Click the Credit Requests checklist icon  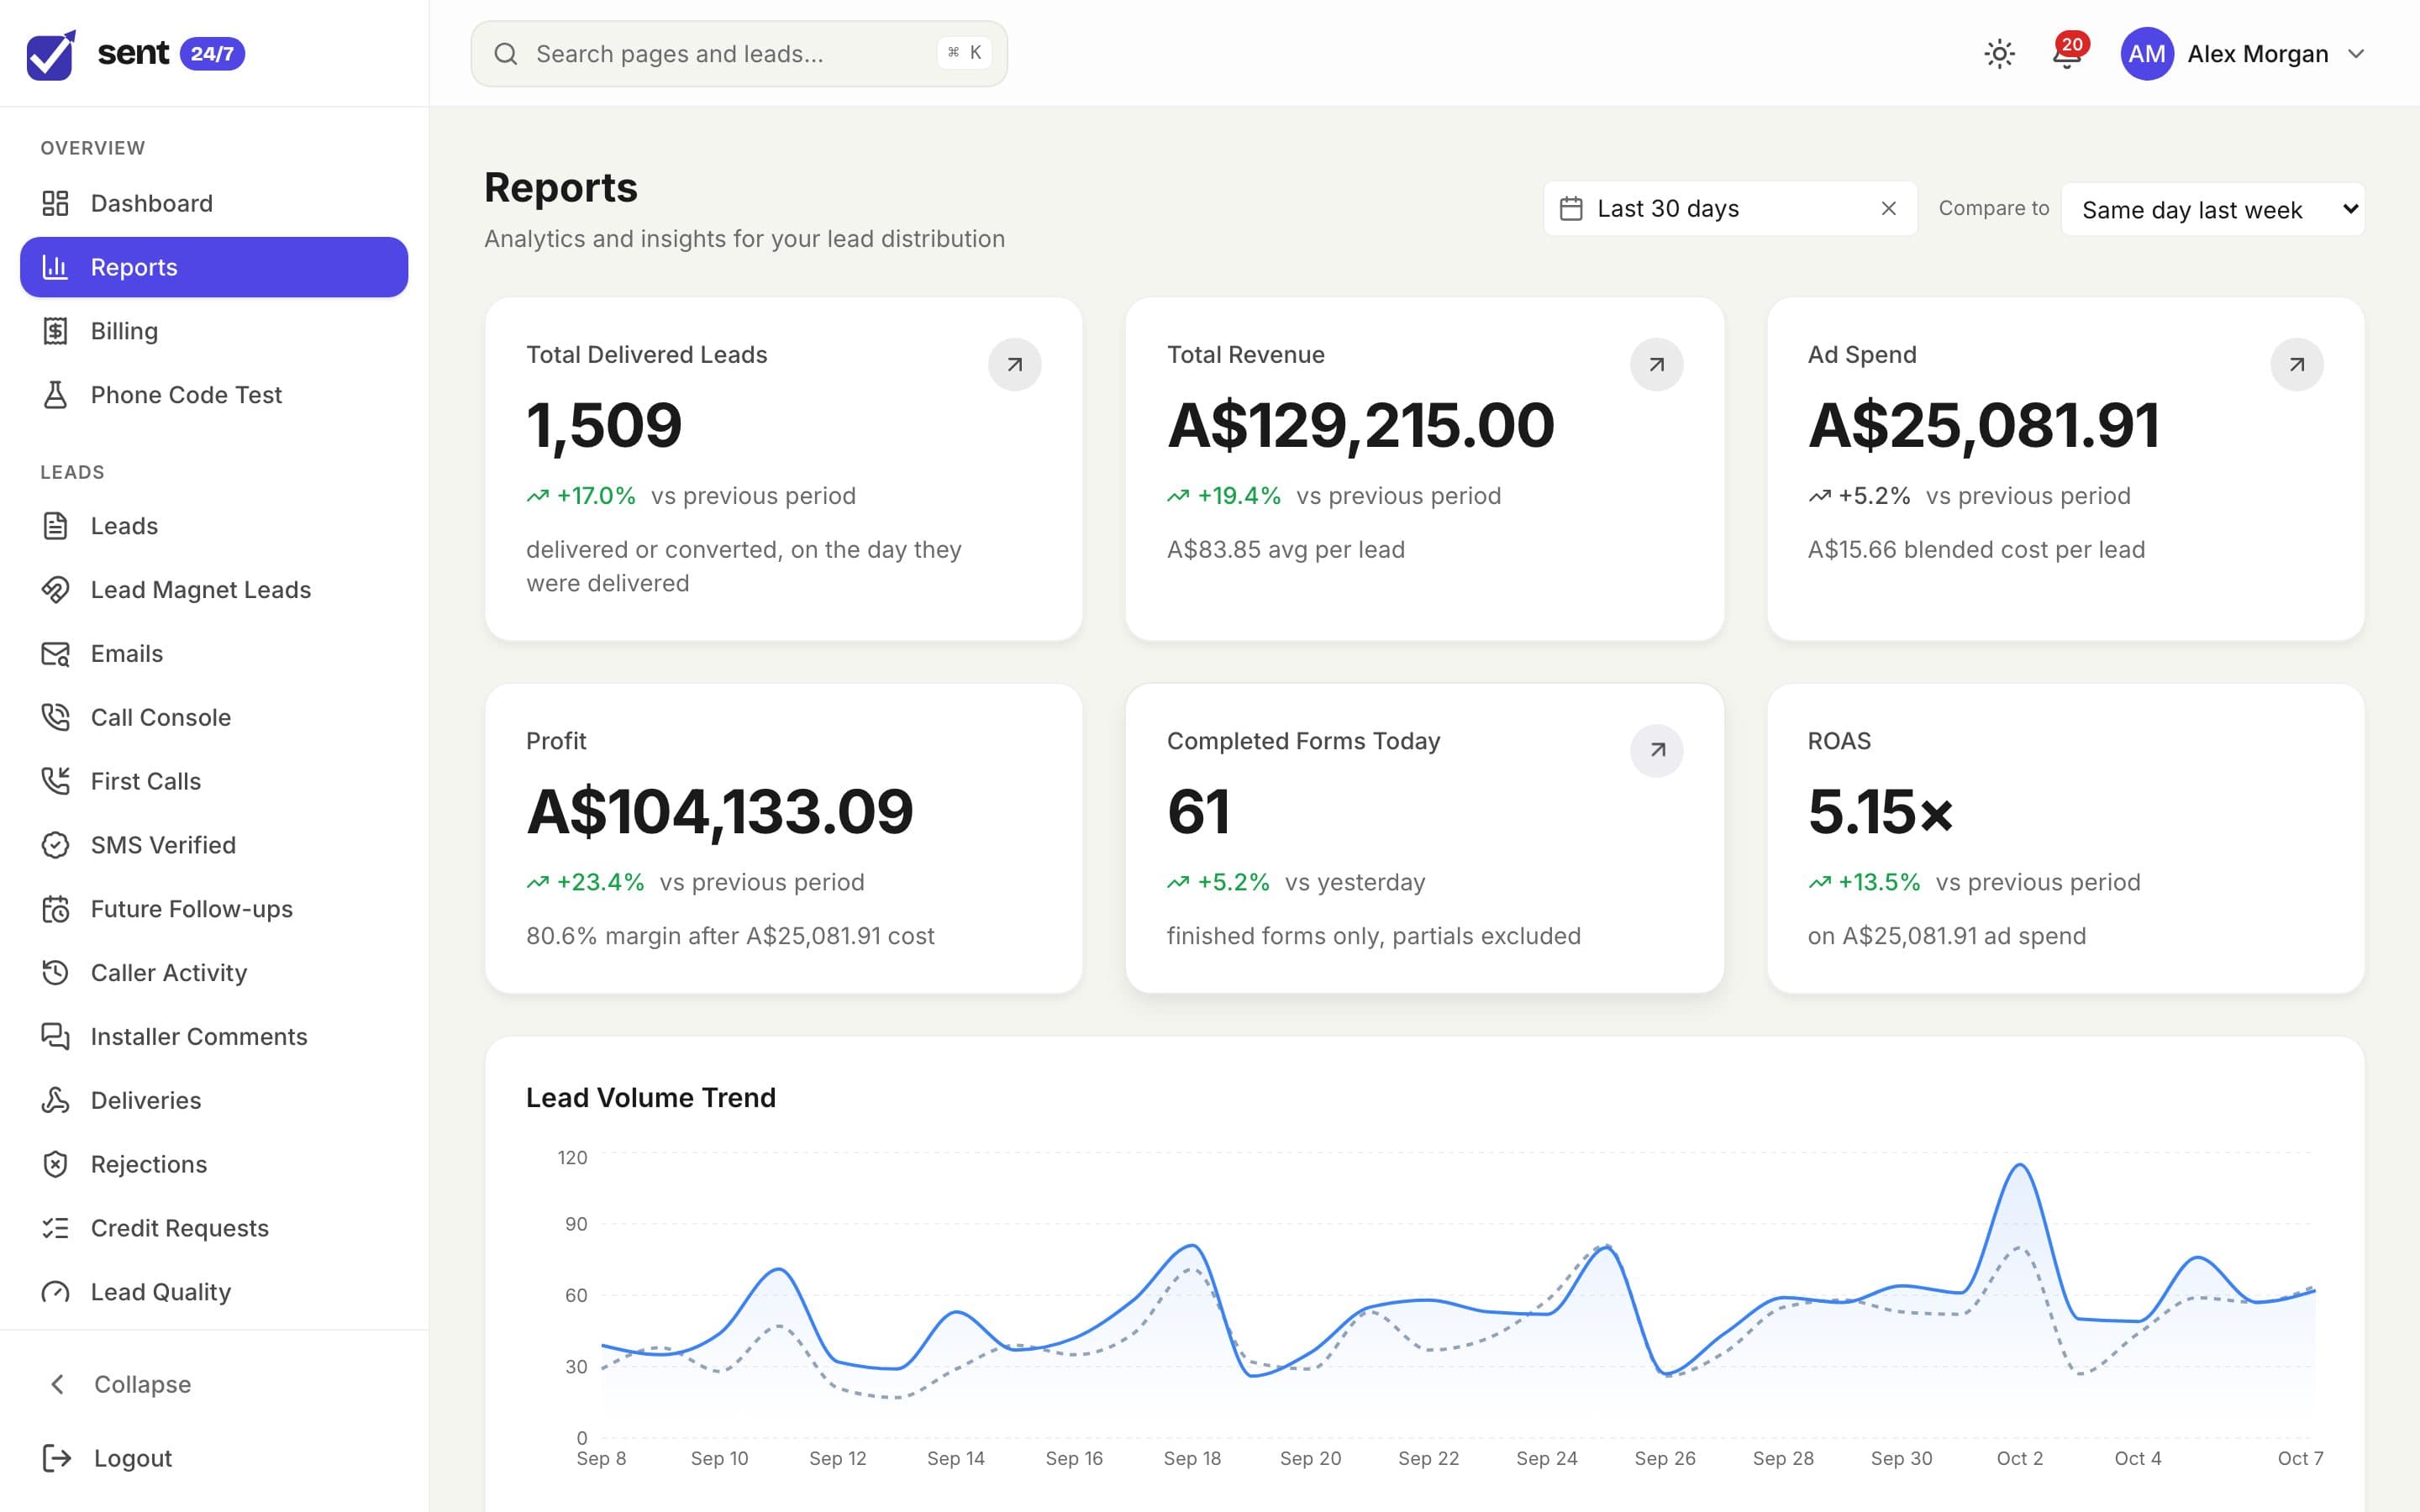coord(55,1228)
